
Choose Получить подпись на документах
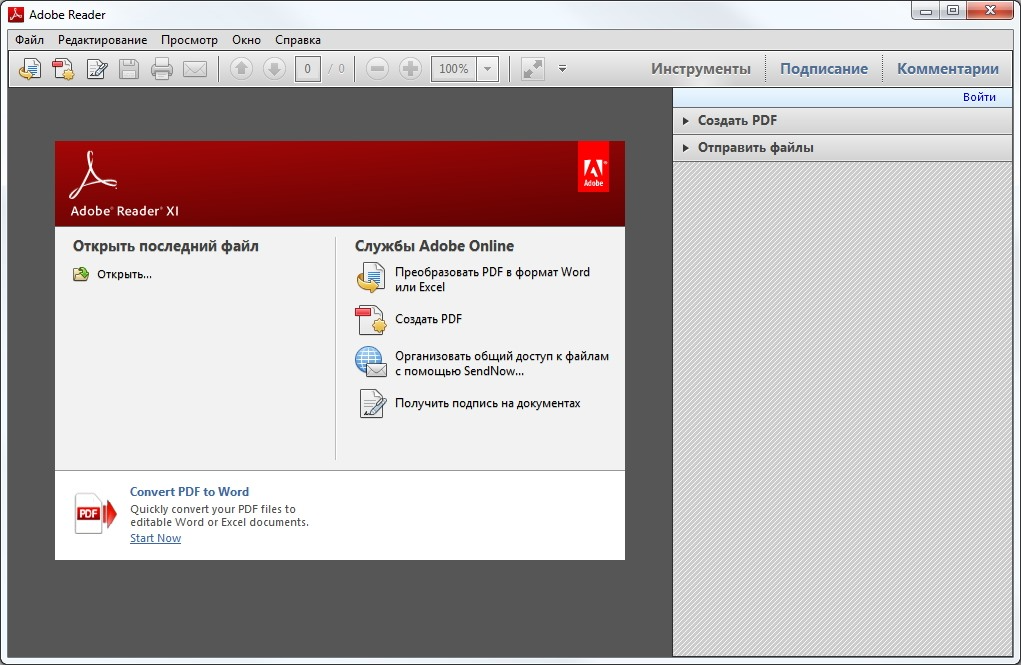487,403
